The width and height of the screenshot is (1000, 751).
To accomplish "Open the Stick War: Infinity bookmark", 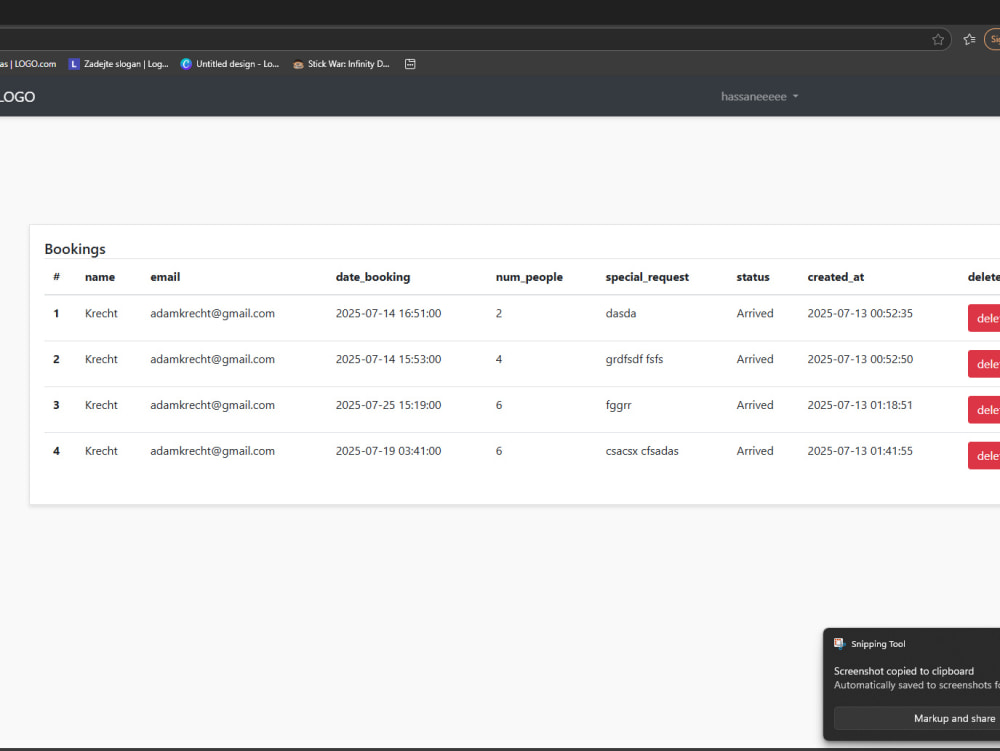I will click(x=341, y=64).
